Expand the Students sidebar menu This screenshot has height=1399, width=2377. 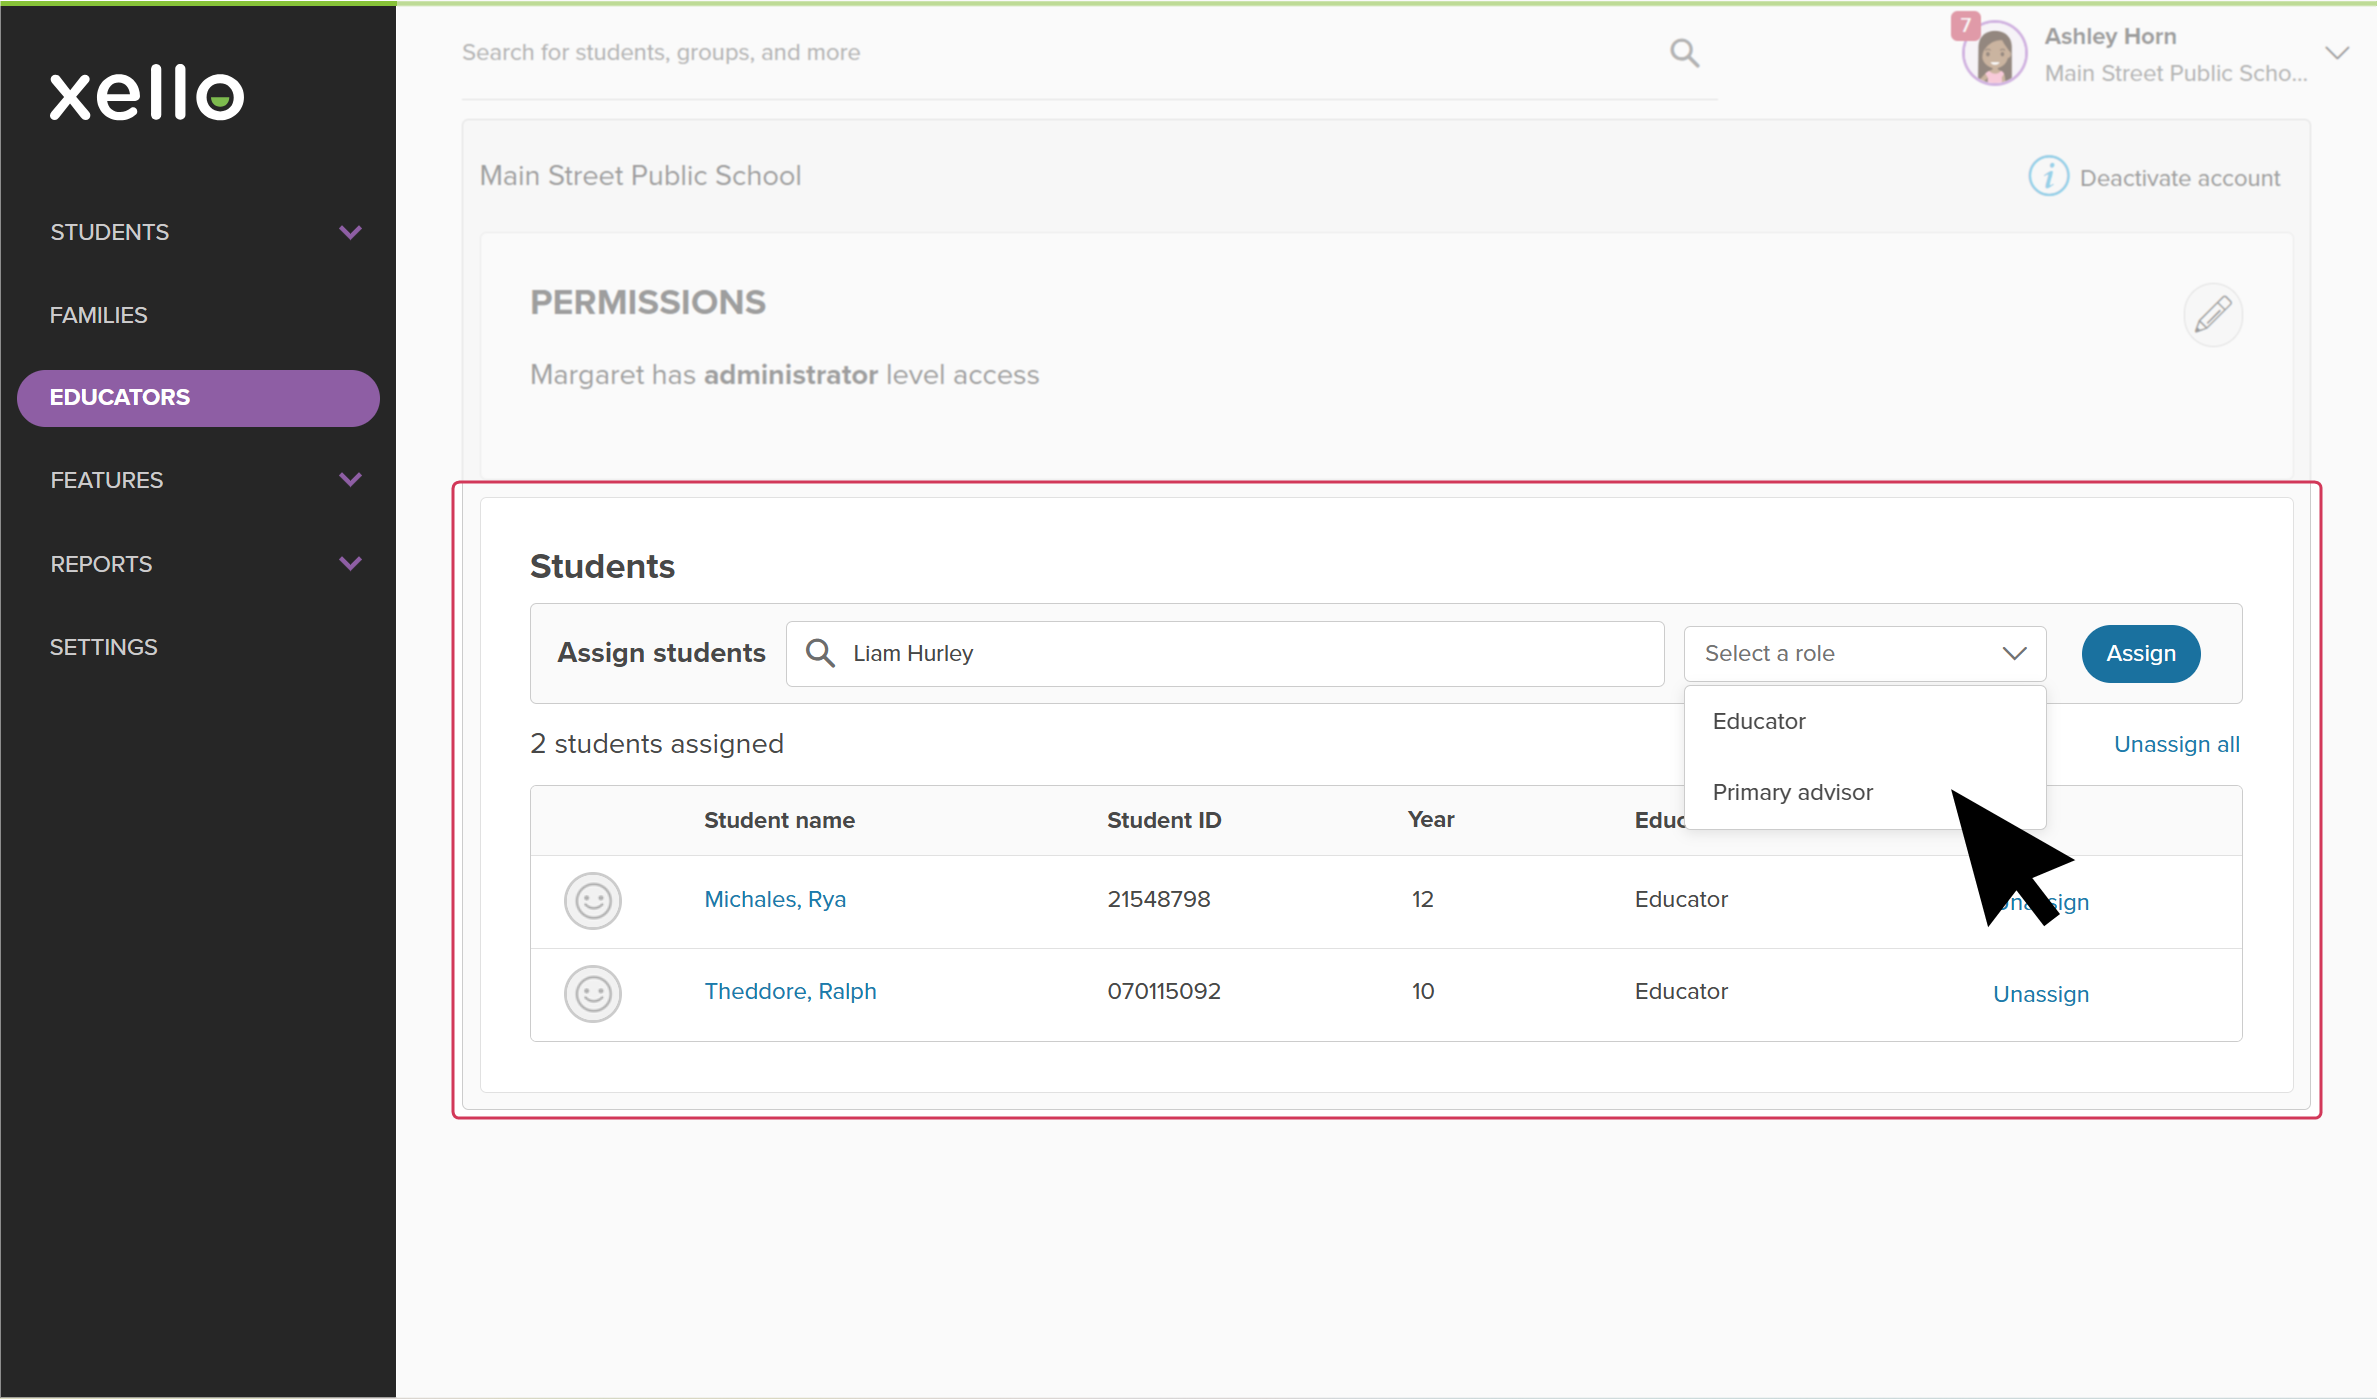coord(350,232)
